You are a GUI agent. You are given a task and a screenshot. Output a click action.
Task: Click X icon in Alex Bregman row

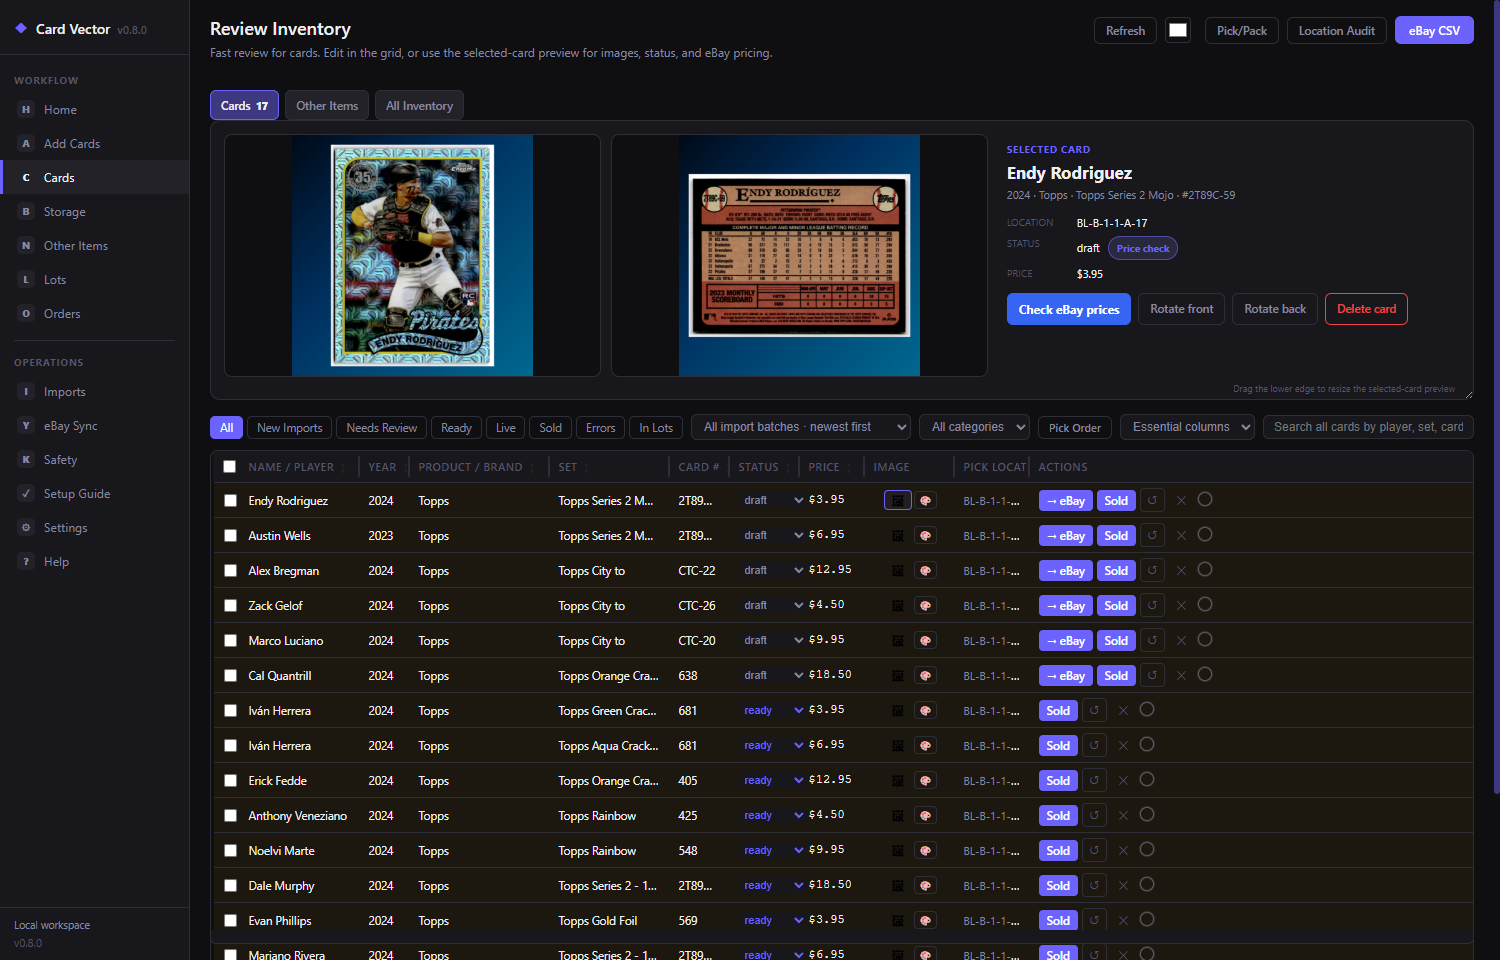[1181, 570]
